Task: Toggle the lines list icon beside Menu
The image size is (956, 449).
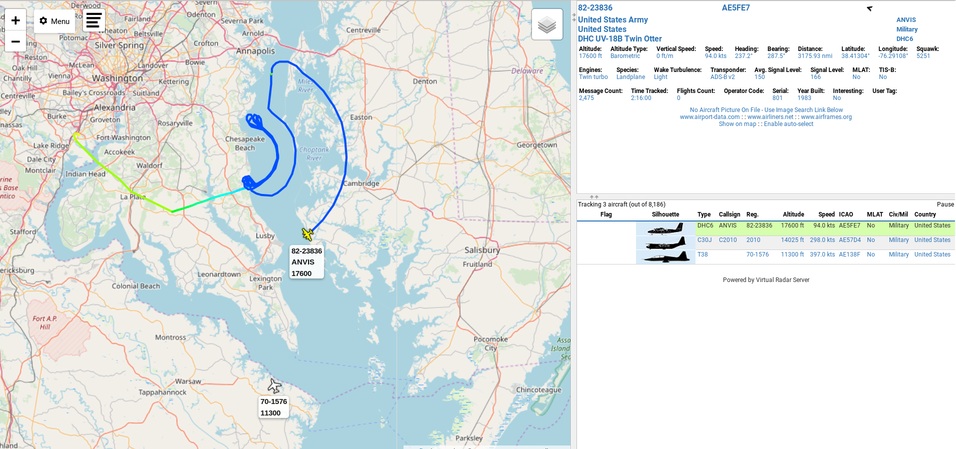Action: coord(93,20)
